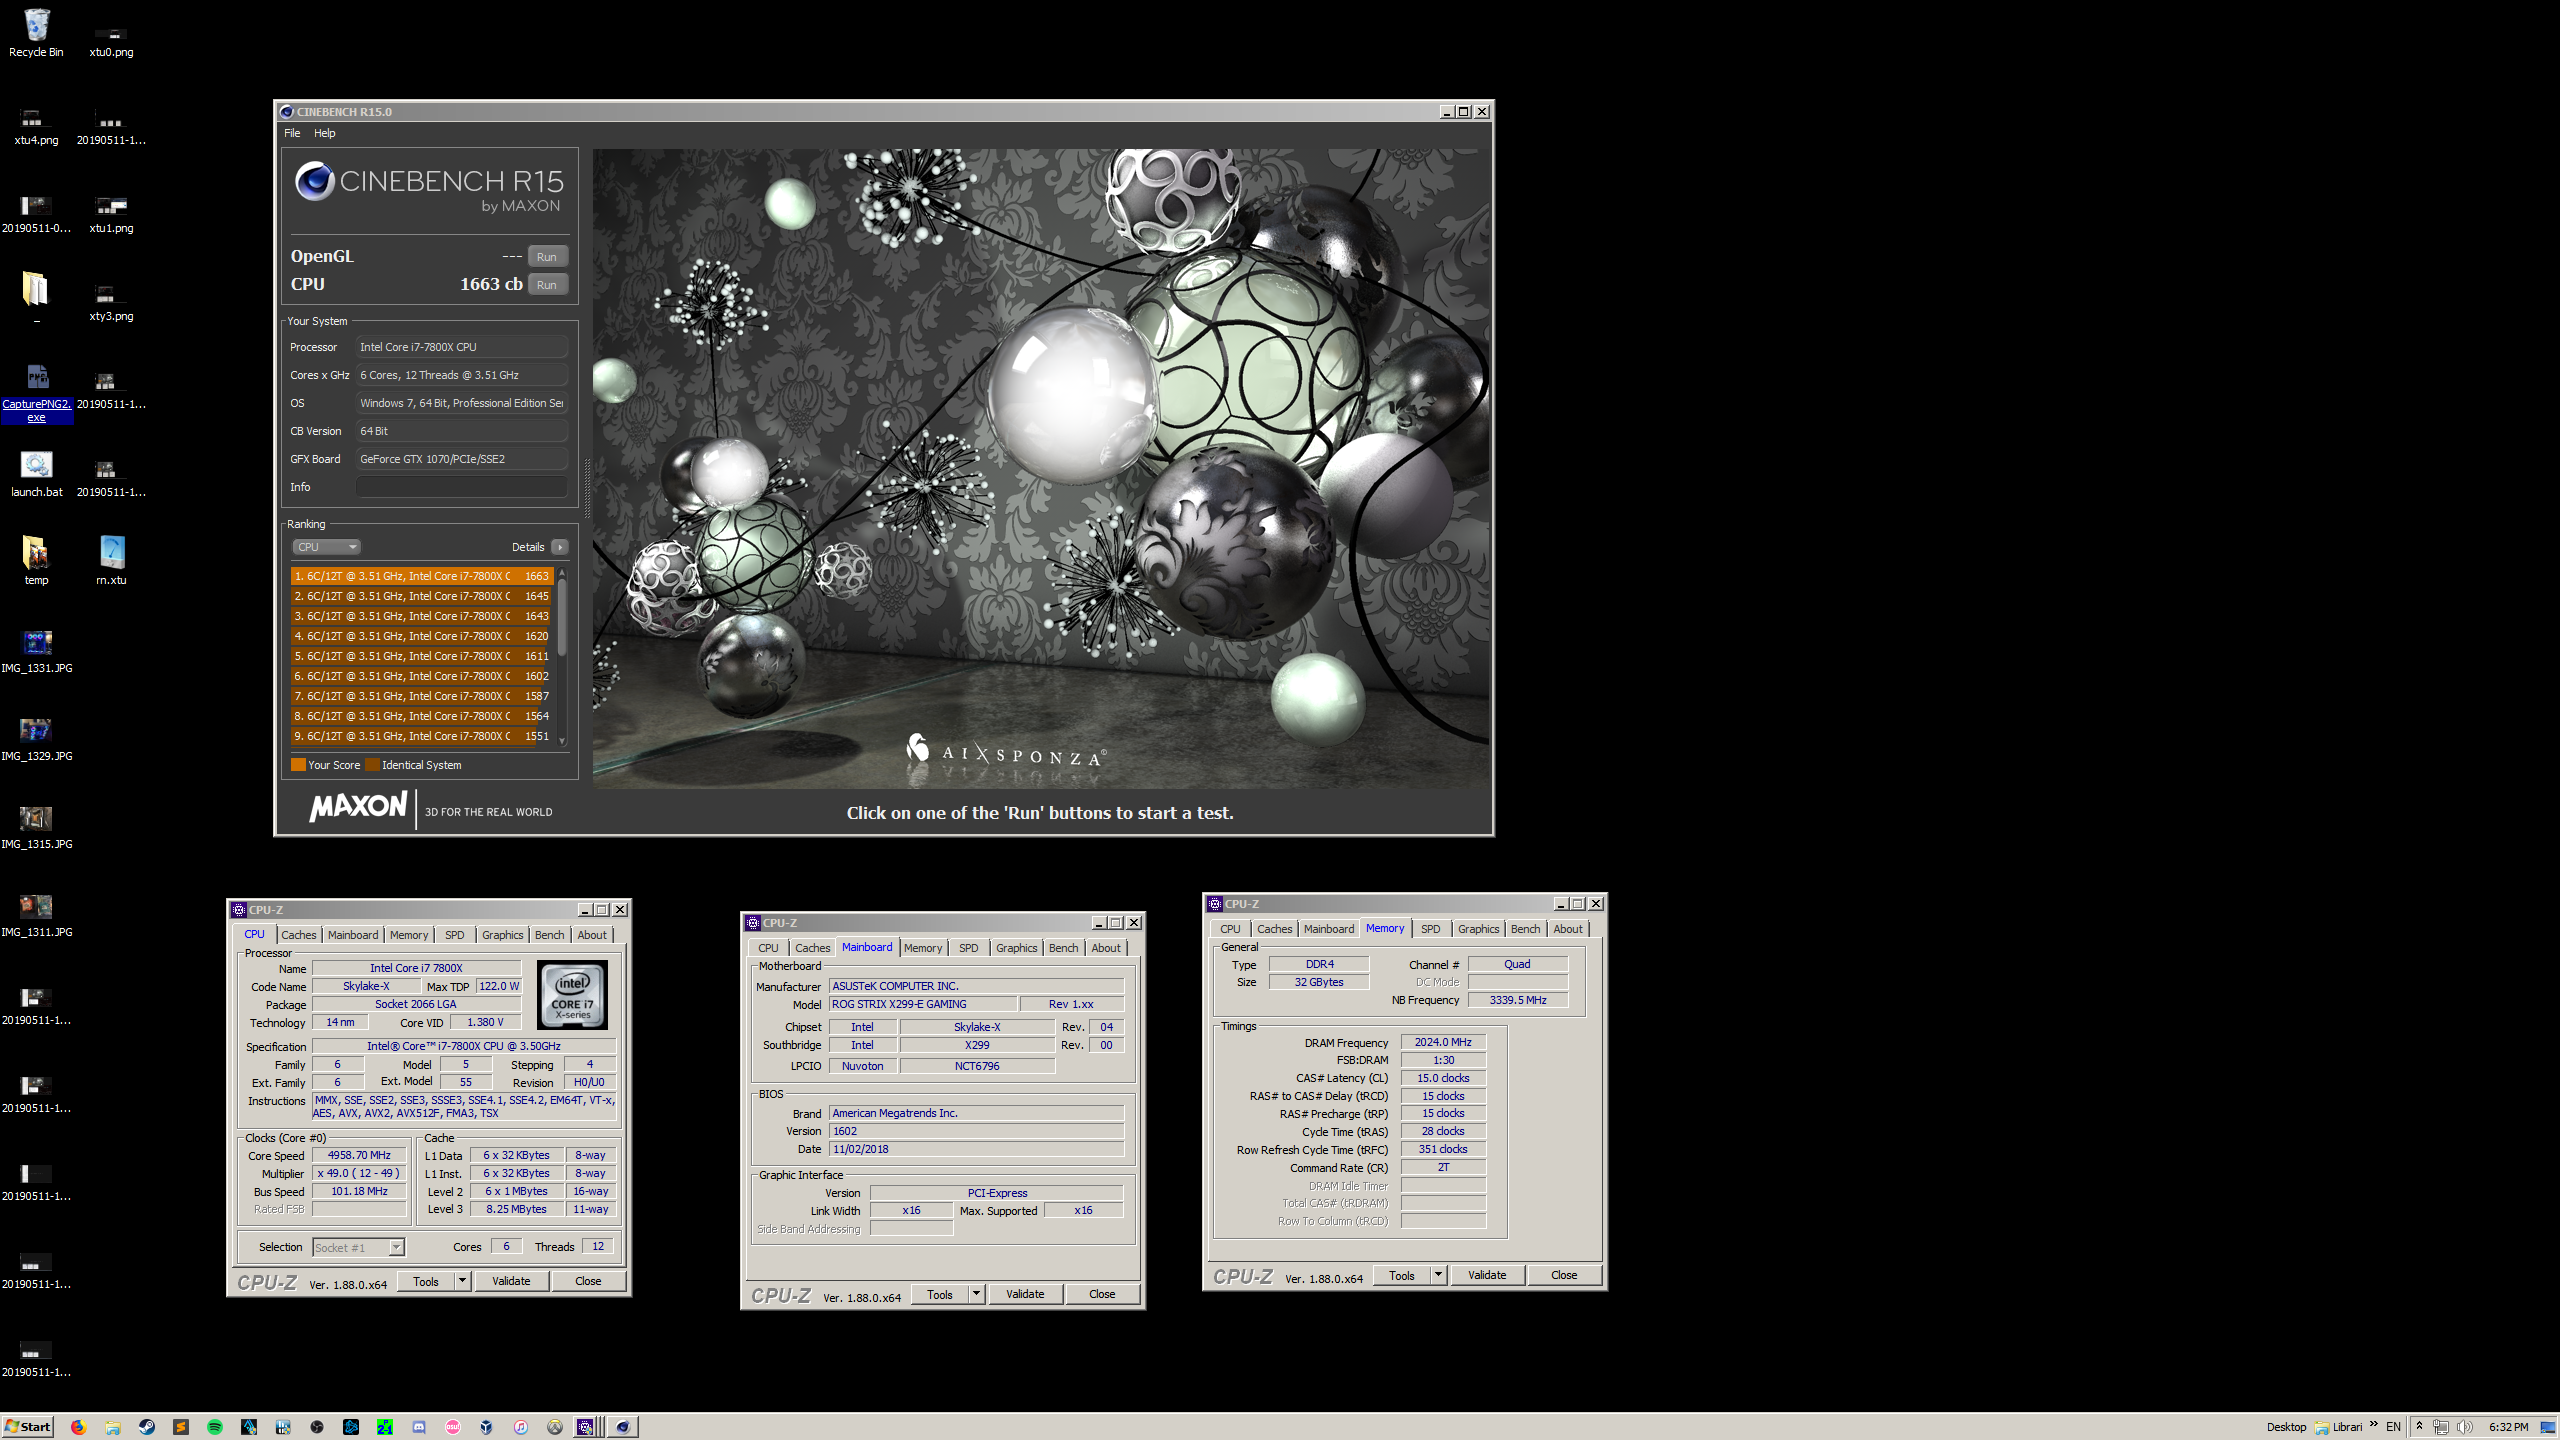Open iTunes from the taskbar
This screenshot has height=1440, width=2560.
point(521,1427)
